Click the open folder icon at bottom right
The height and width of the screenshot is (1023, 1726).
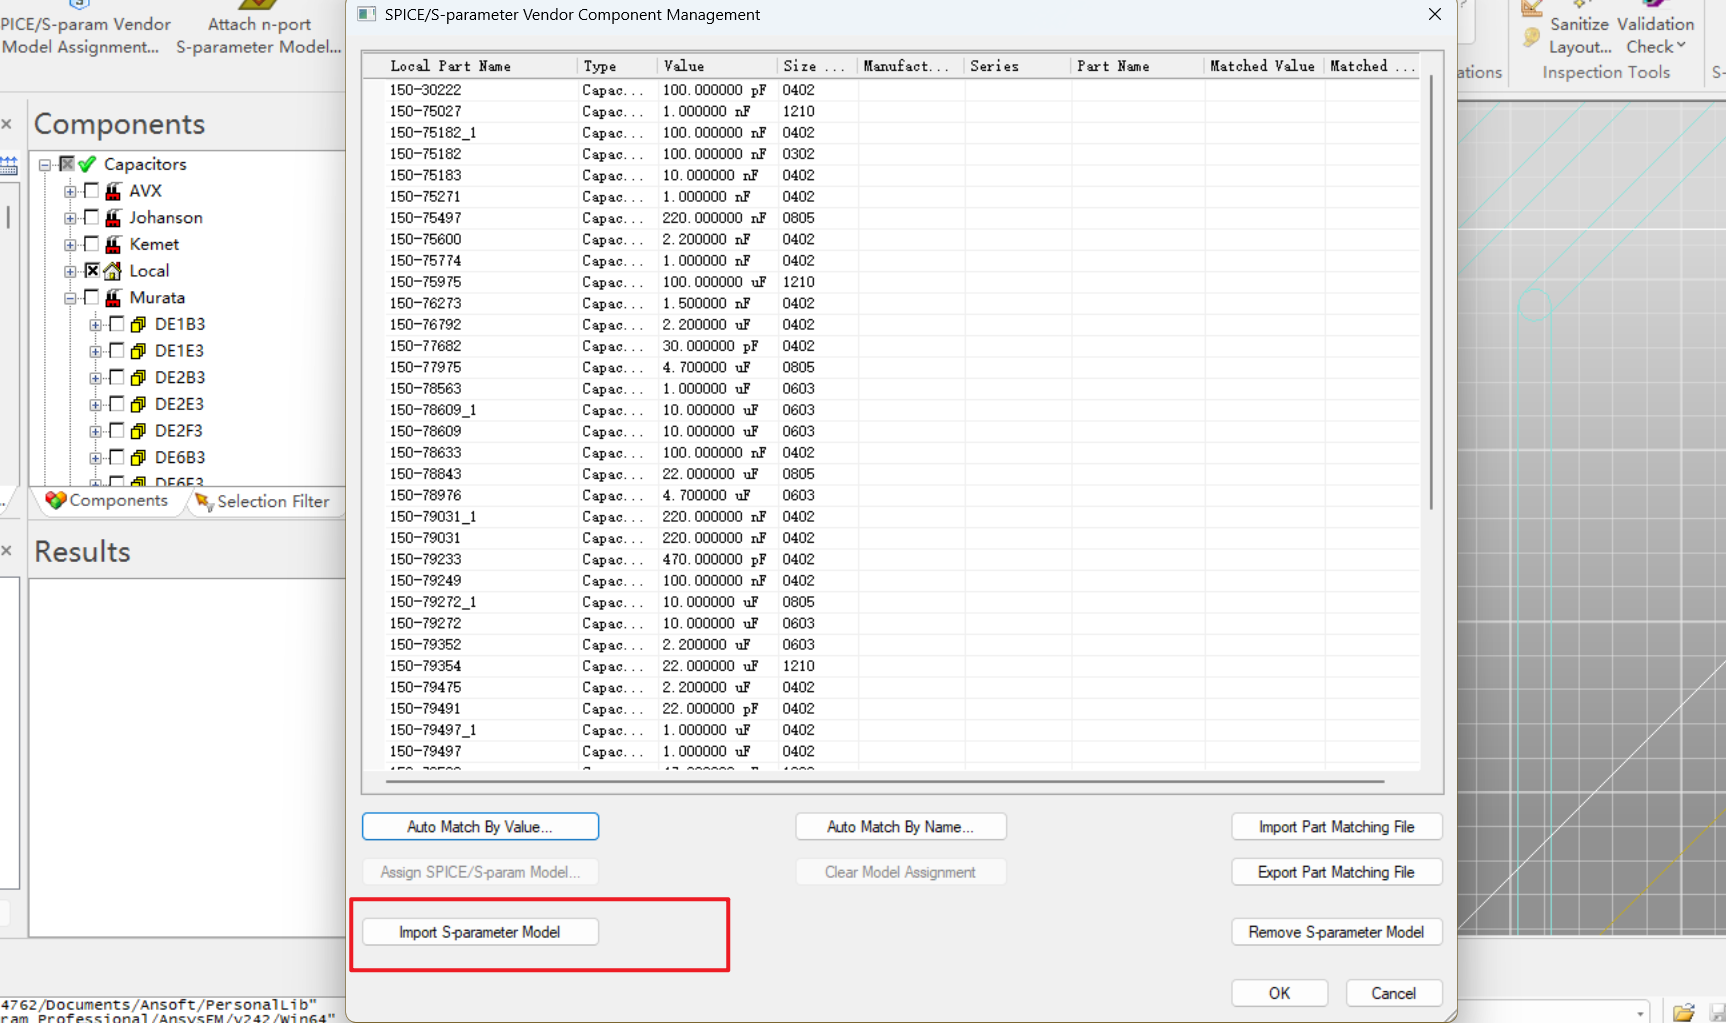[1684, 1012]
